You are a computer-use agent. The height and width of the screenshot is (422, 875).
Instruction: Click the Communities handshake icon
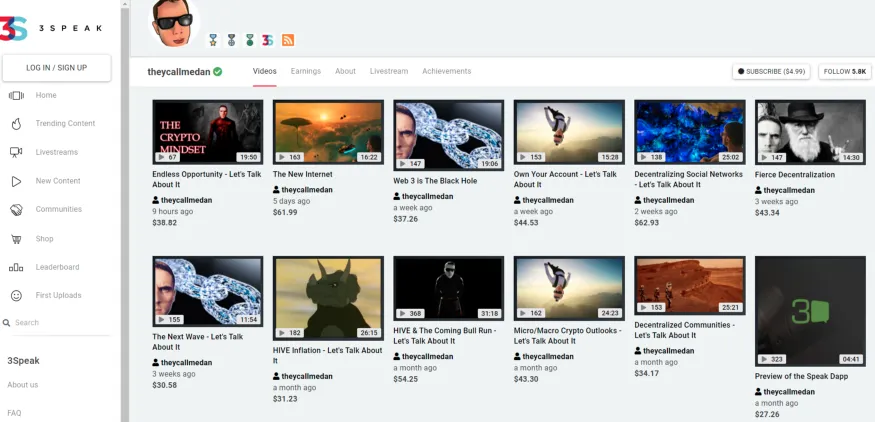[16, 210]
